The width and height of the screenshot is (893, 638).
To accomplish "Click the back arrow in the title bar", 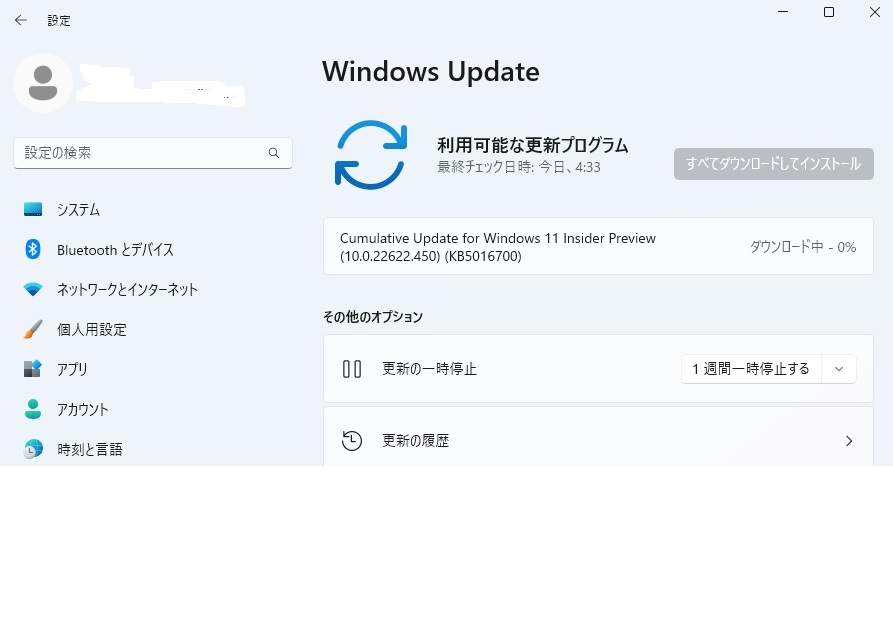I will [20, 20].
